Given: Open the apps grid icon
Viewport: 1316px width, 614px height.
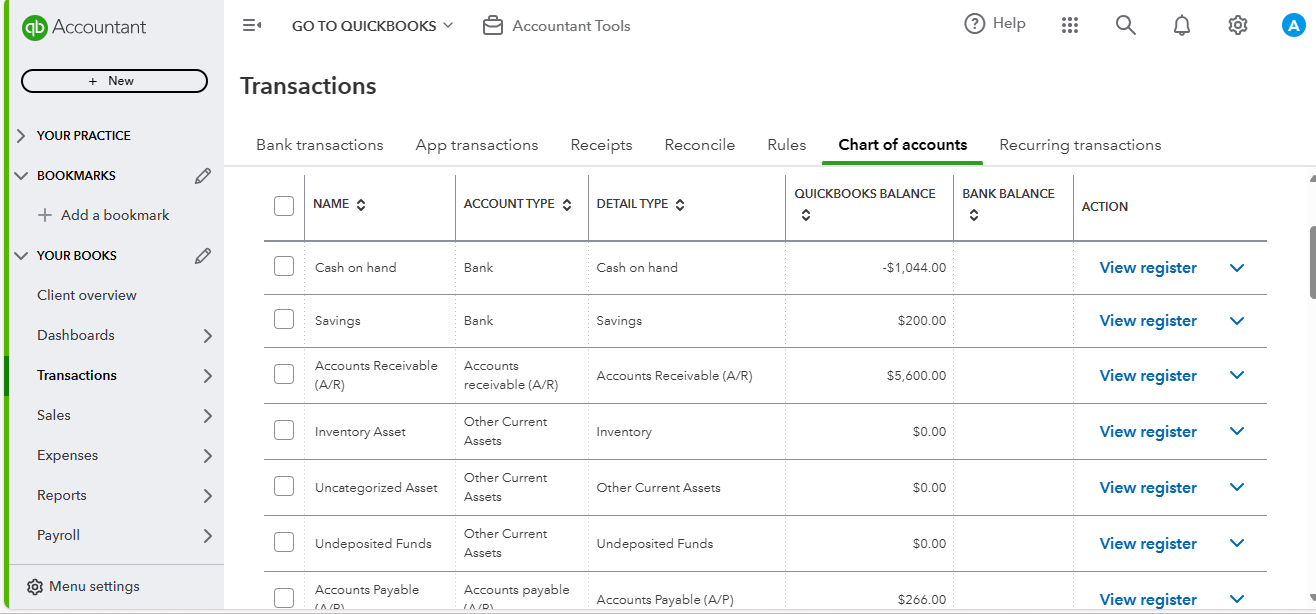Looking at the screenshot, I should [x=1070, y=26].
